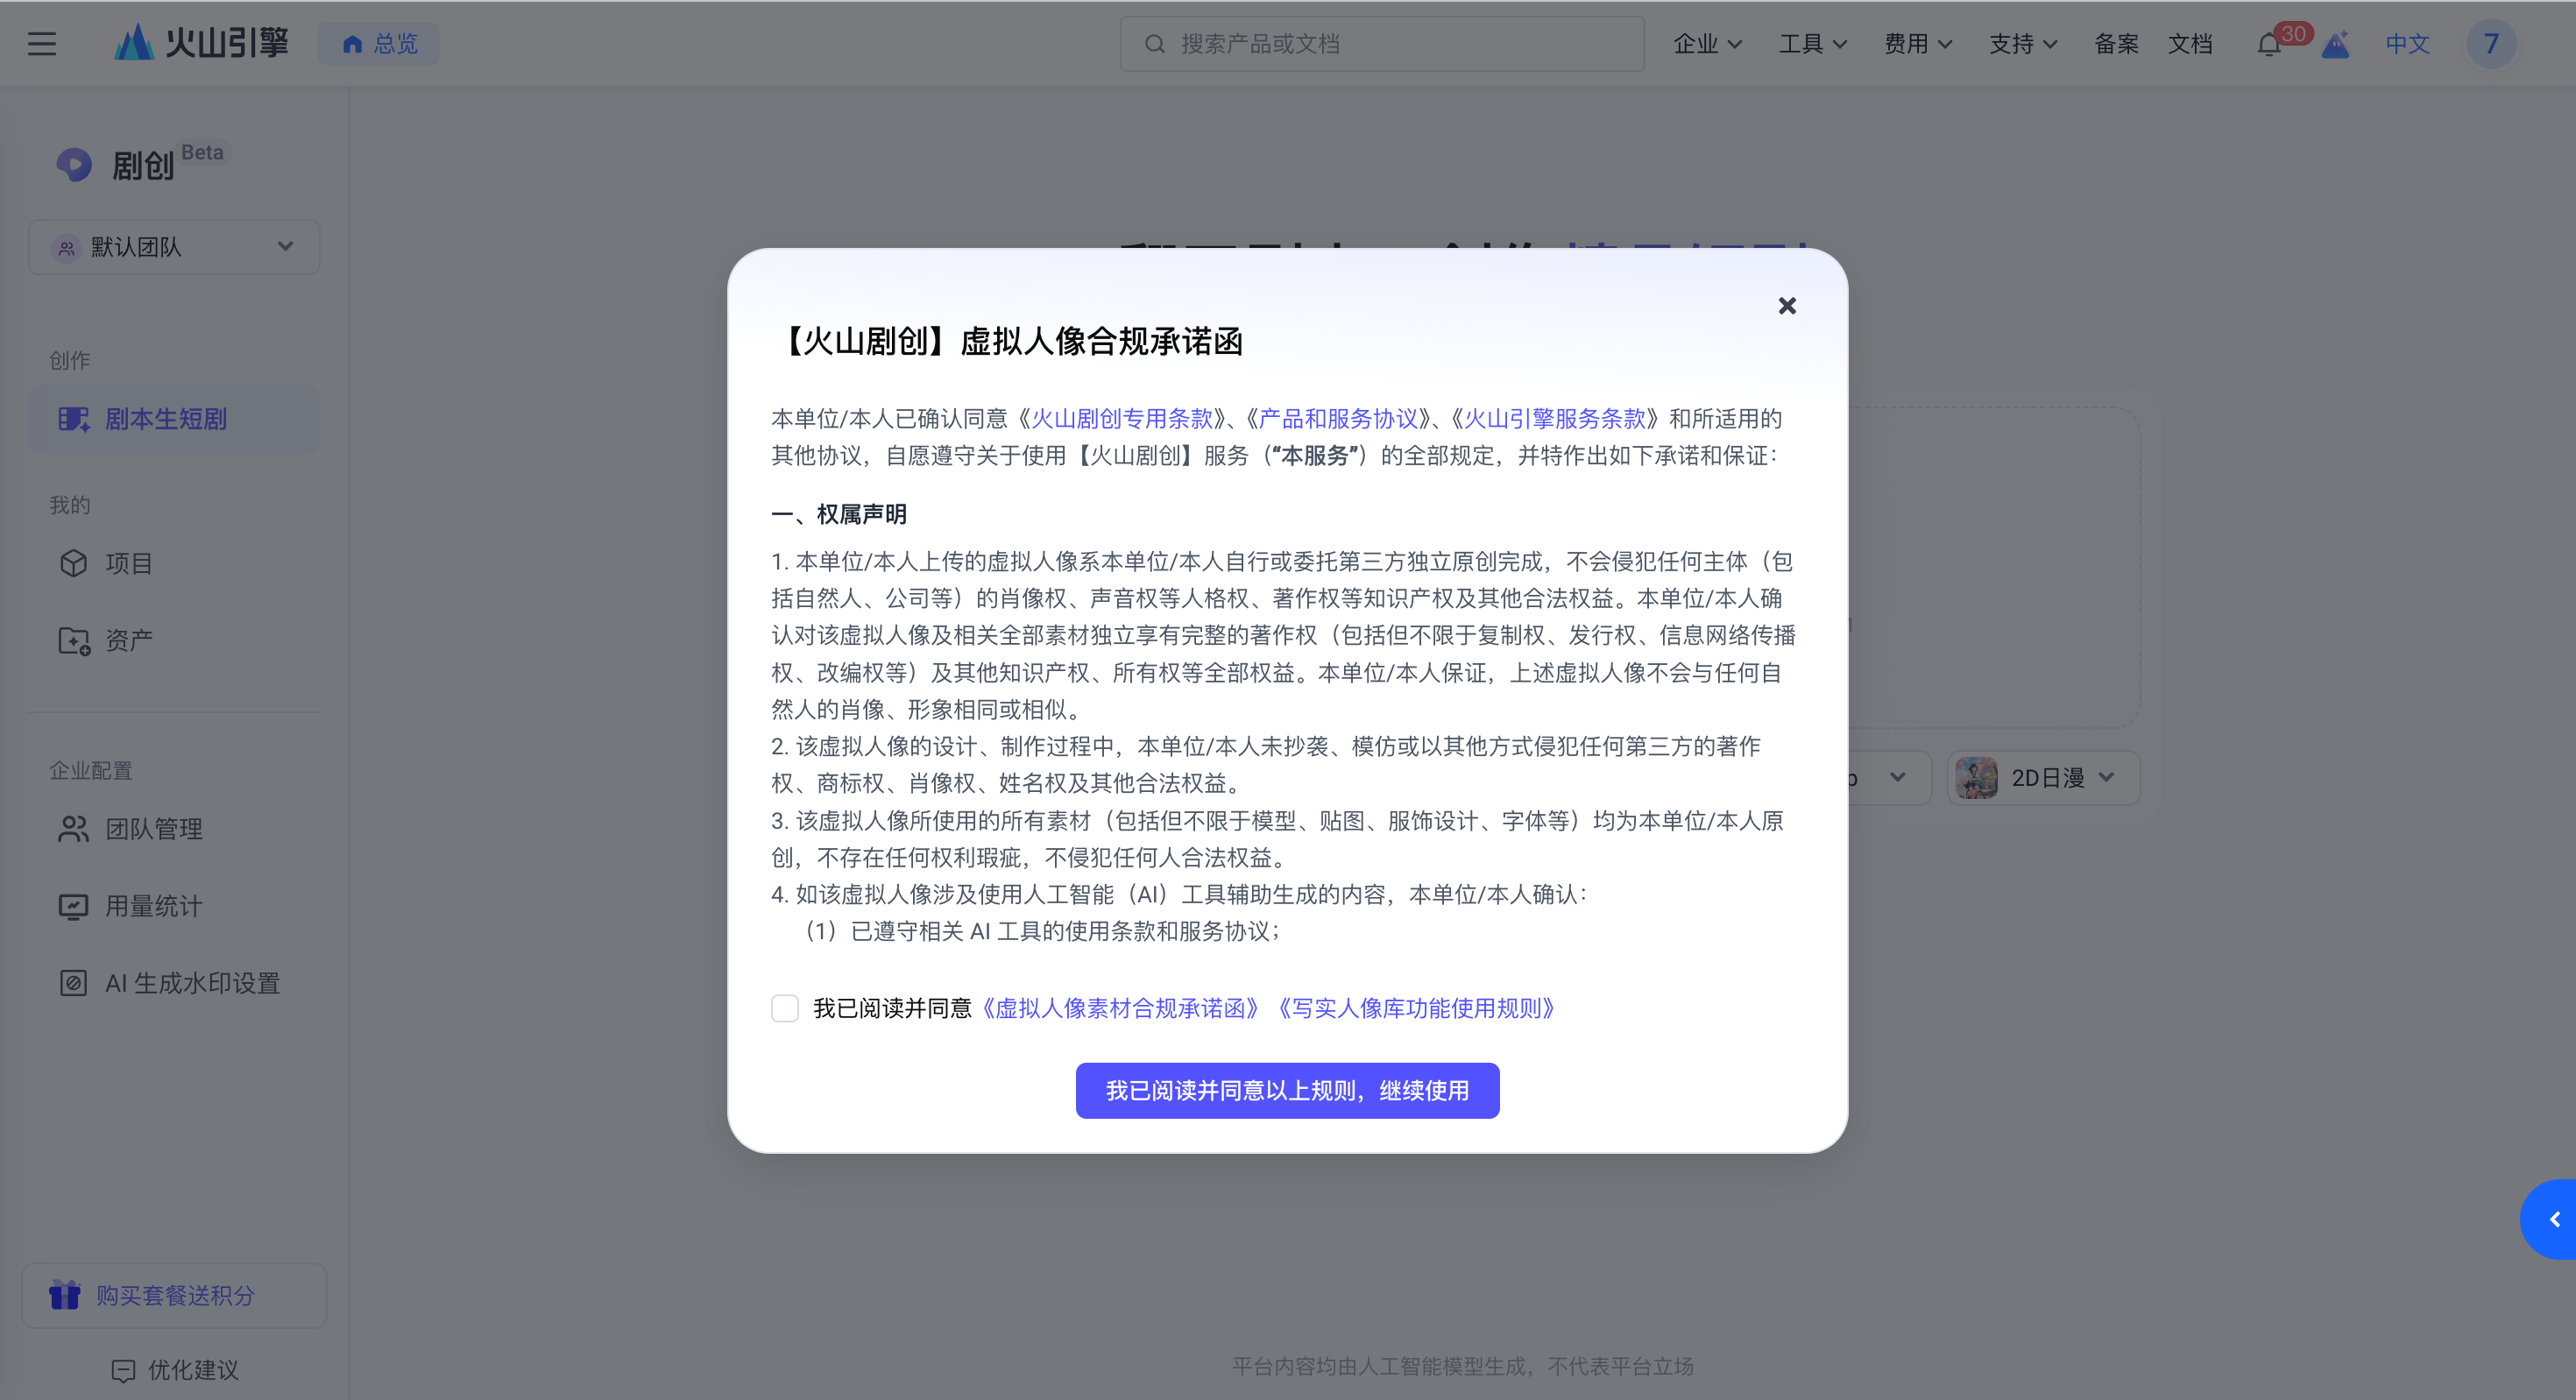2576x1400 pixels.
Task: Expand the blue side drawer arrow
Action: point(2551,1219)
